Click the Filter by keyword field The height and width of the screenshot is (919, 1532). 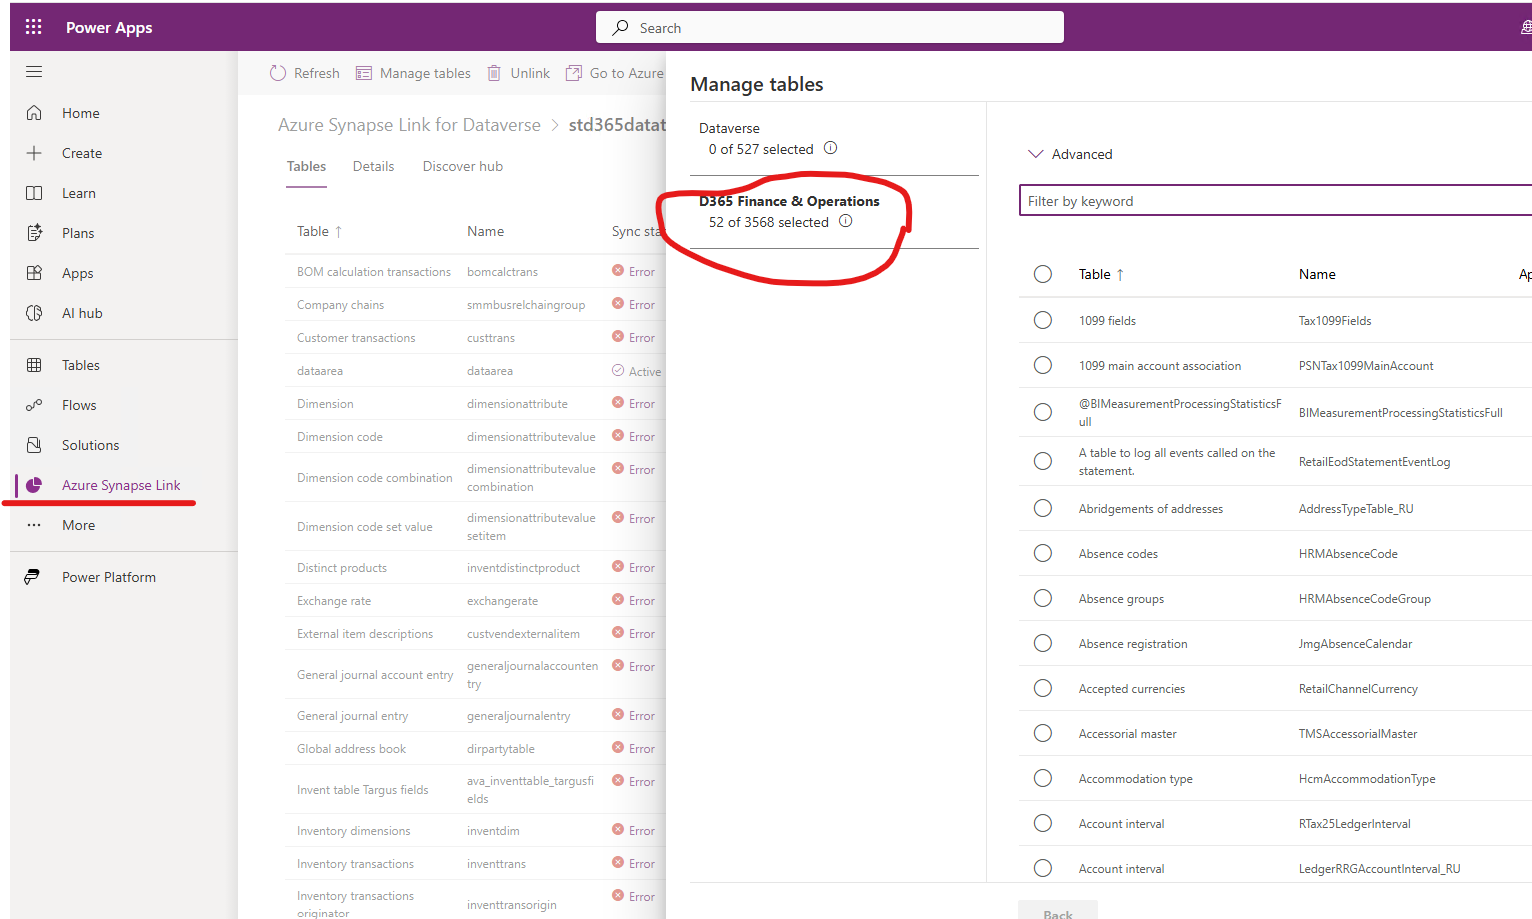[1276, 200]
